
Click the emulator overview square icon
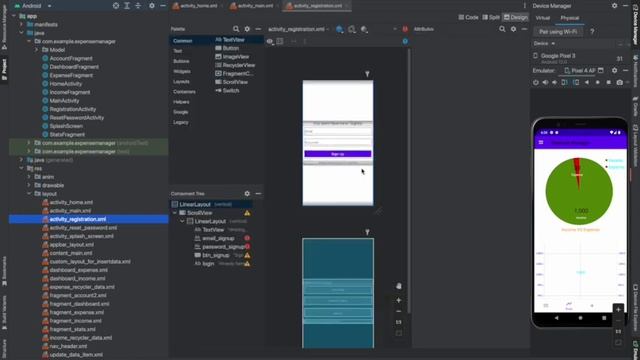point(609,82)
